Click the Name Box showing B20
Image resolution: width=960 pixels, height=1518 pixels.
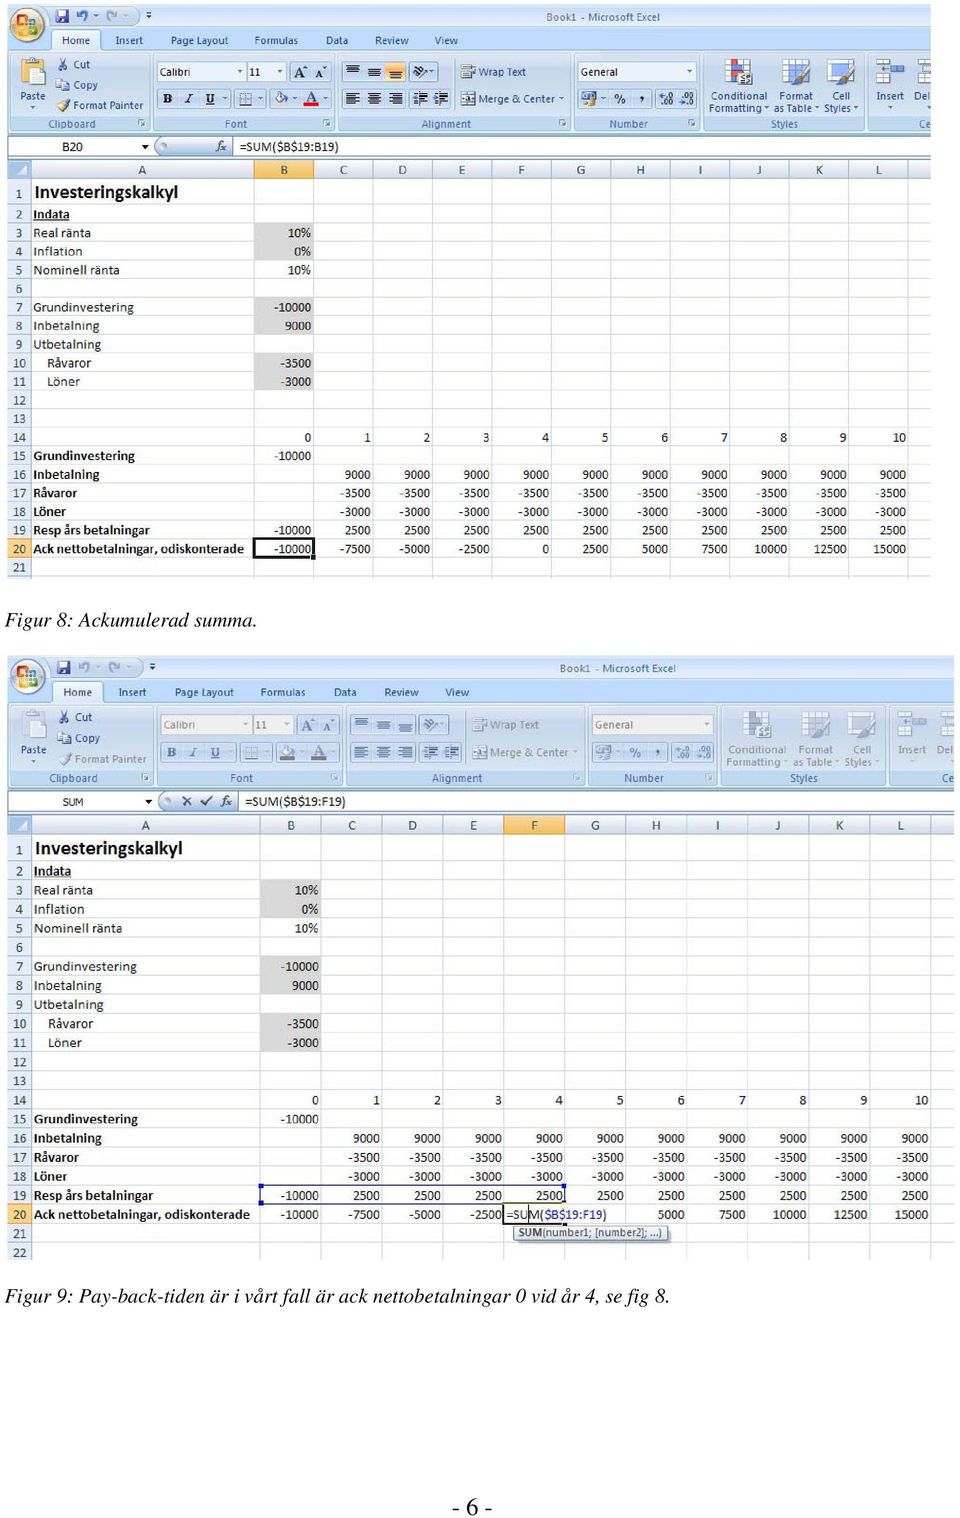point(73,146)
